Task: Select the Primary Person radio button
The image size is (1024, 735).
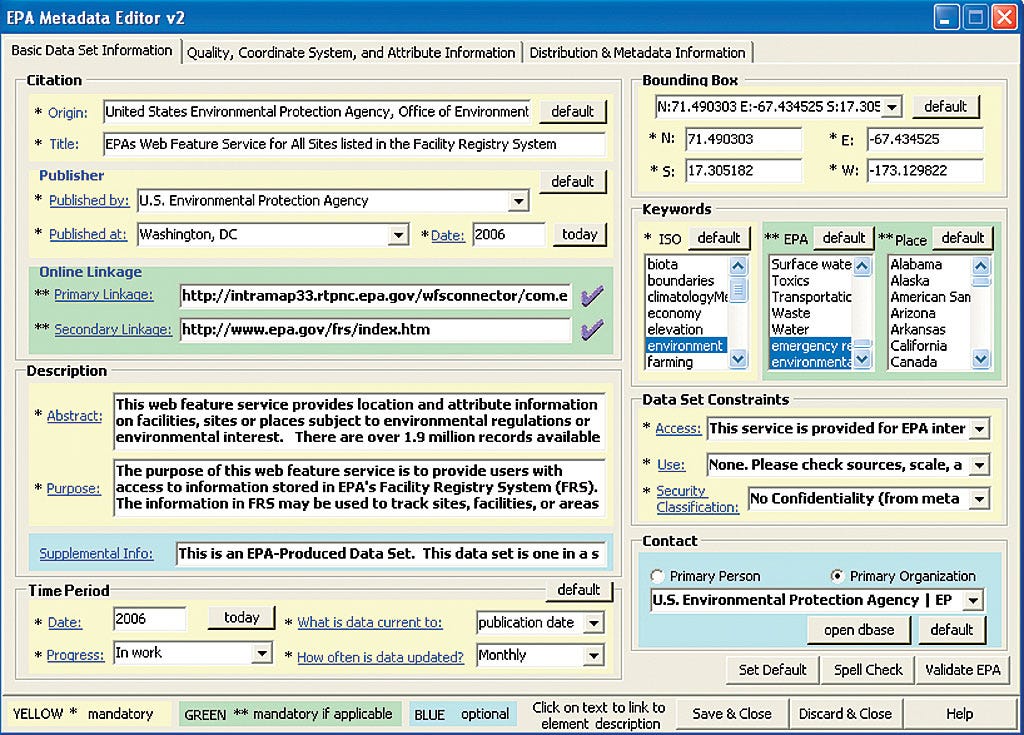Action: [x=657, y=576]
